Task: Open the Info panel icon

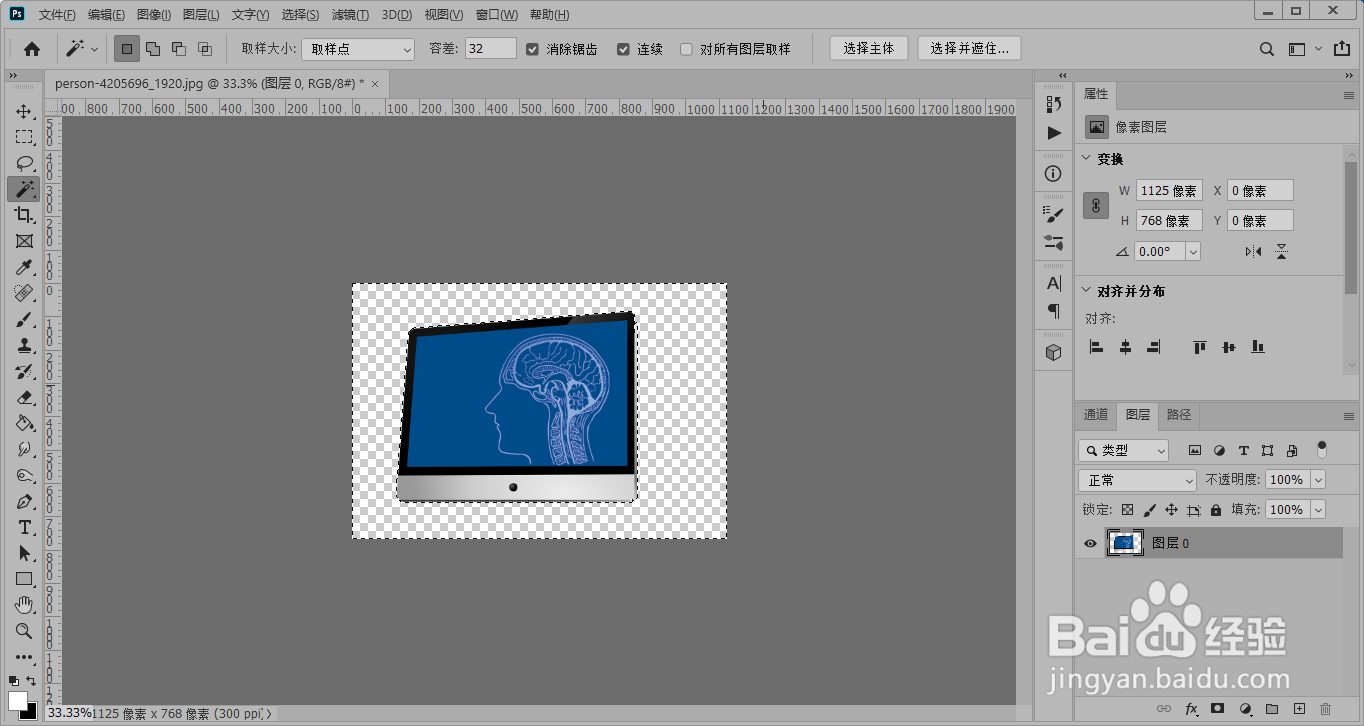Action: [x=1054, y=174]
